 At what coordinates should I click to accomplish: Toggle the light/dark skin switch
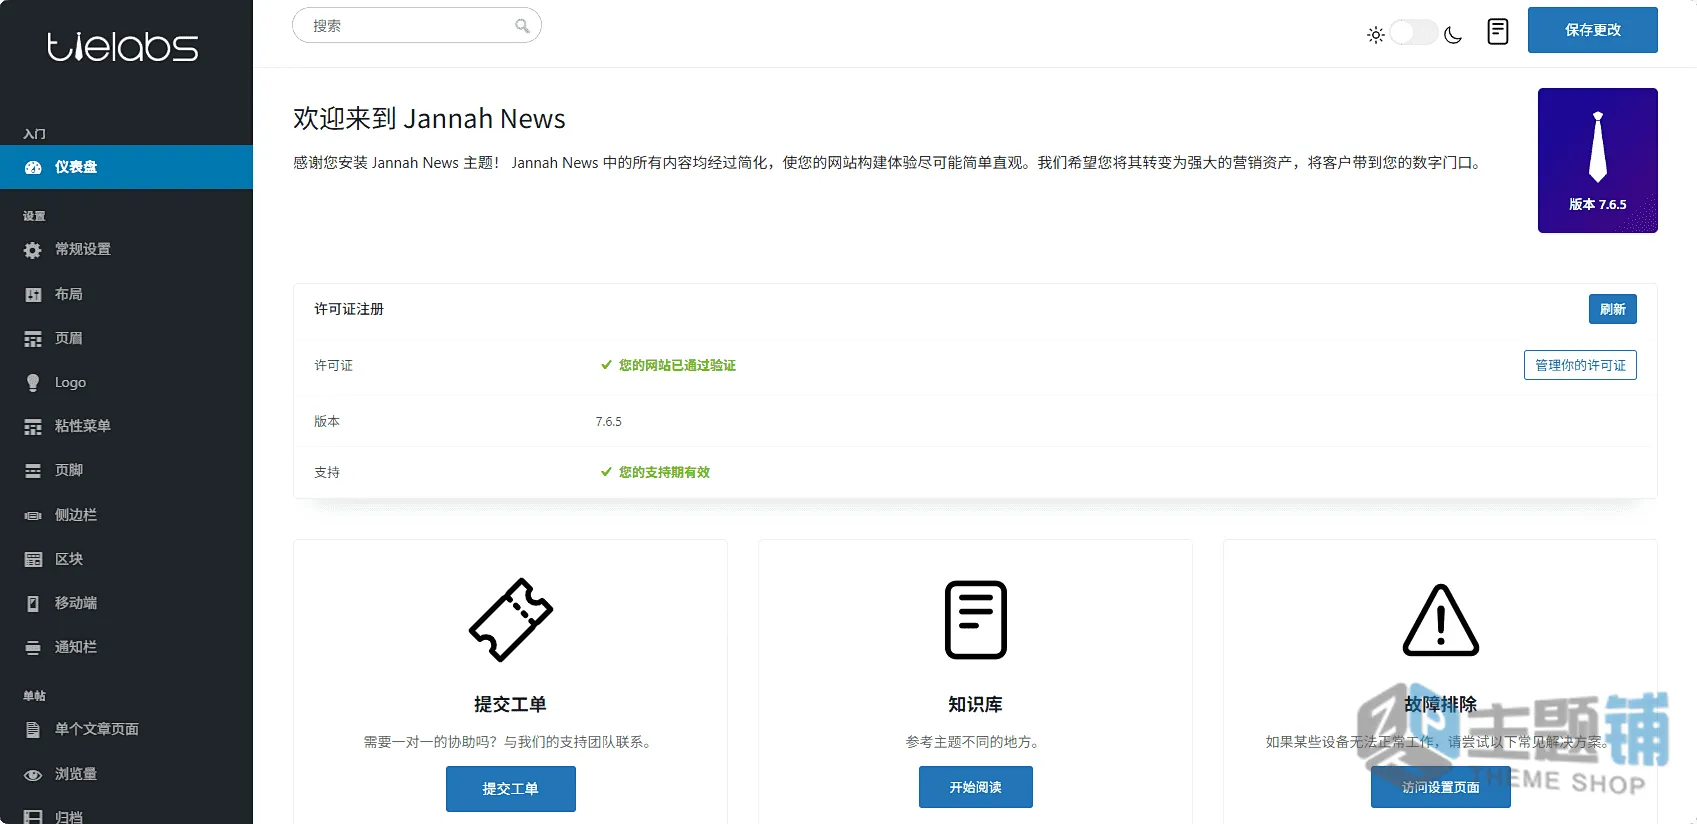coord(1414,33)
